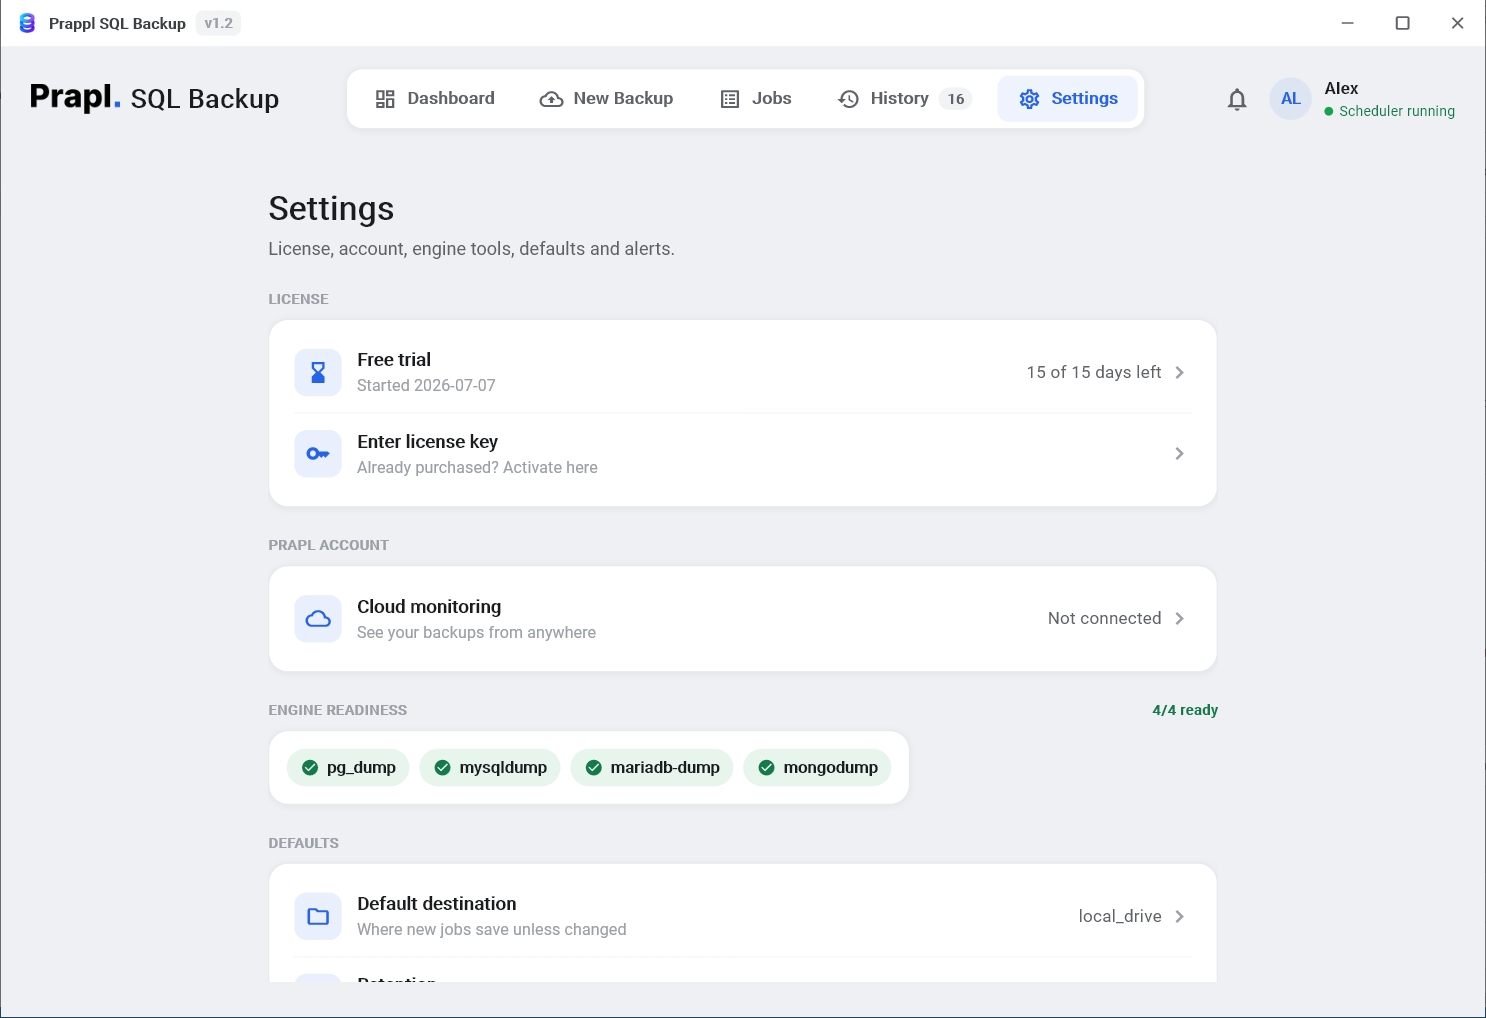Expand the Enter license key chevron

point(1180,454)
